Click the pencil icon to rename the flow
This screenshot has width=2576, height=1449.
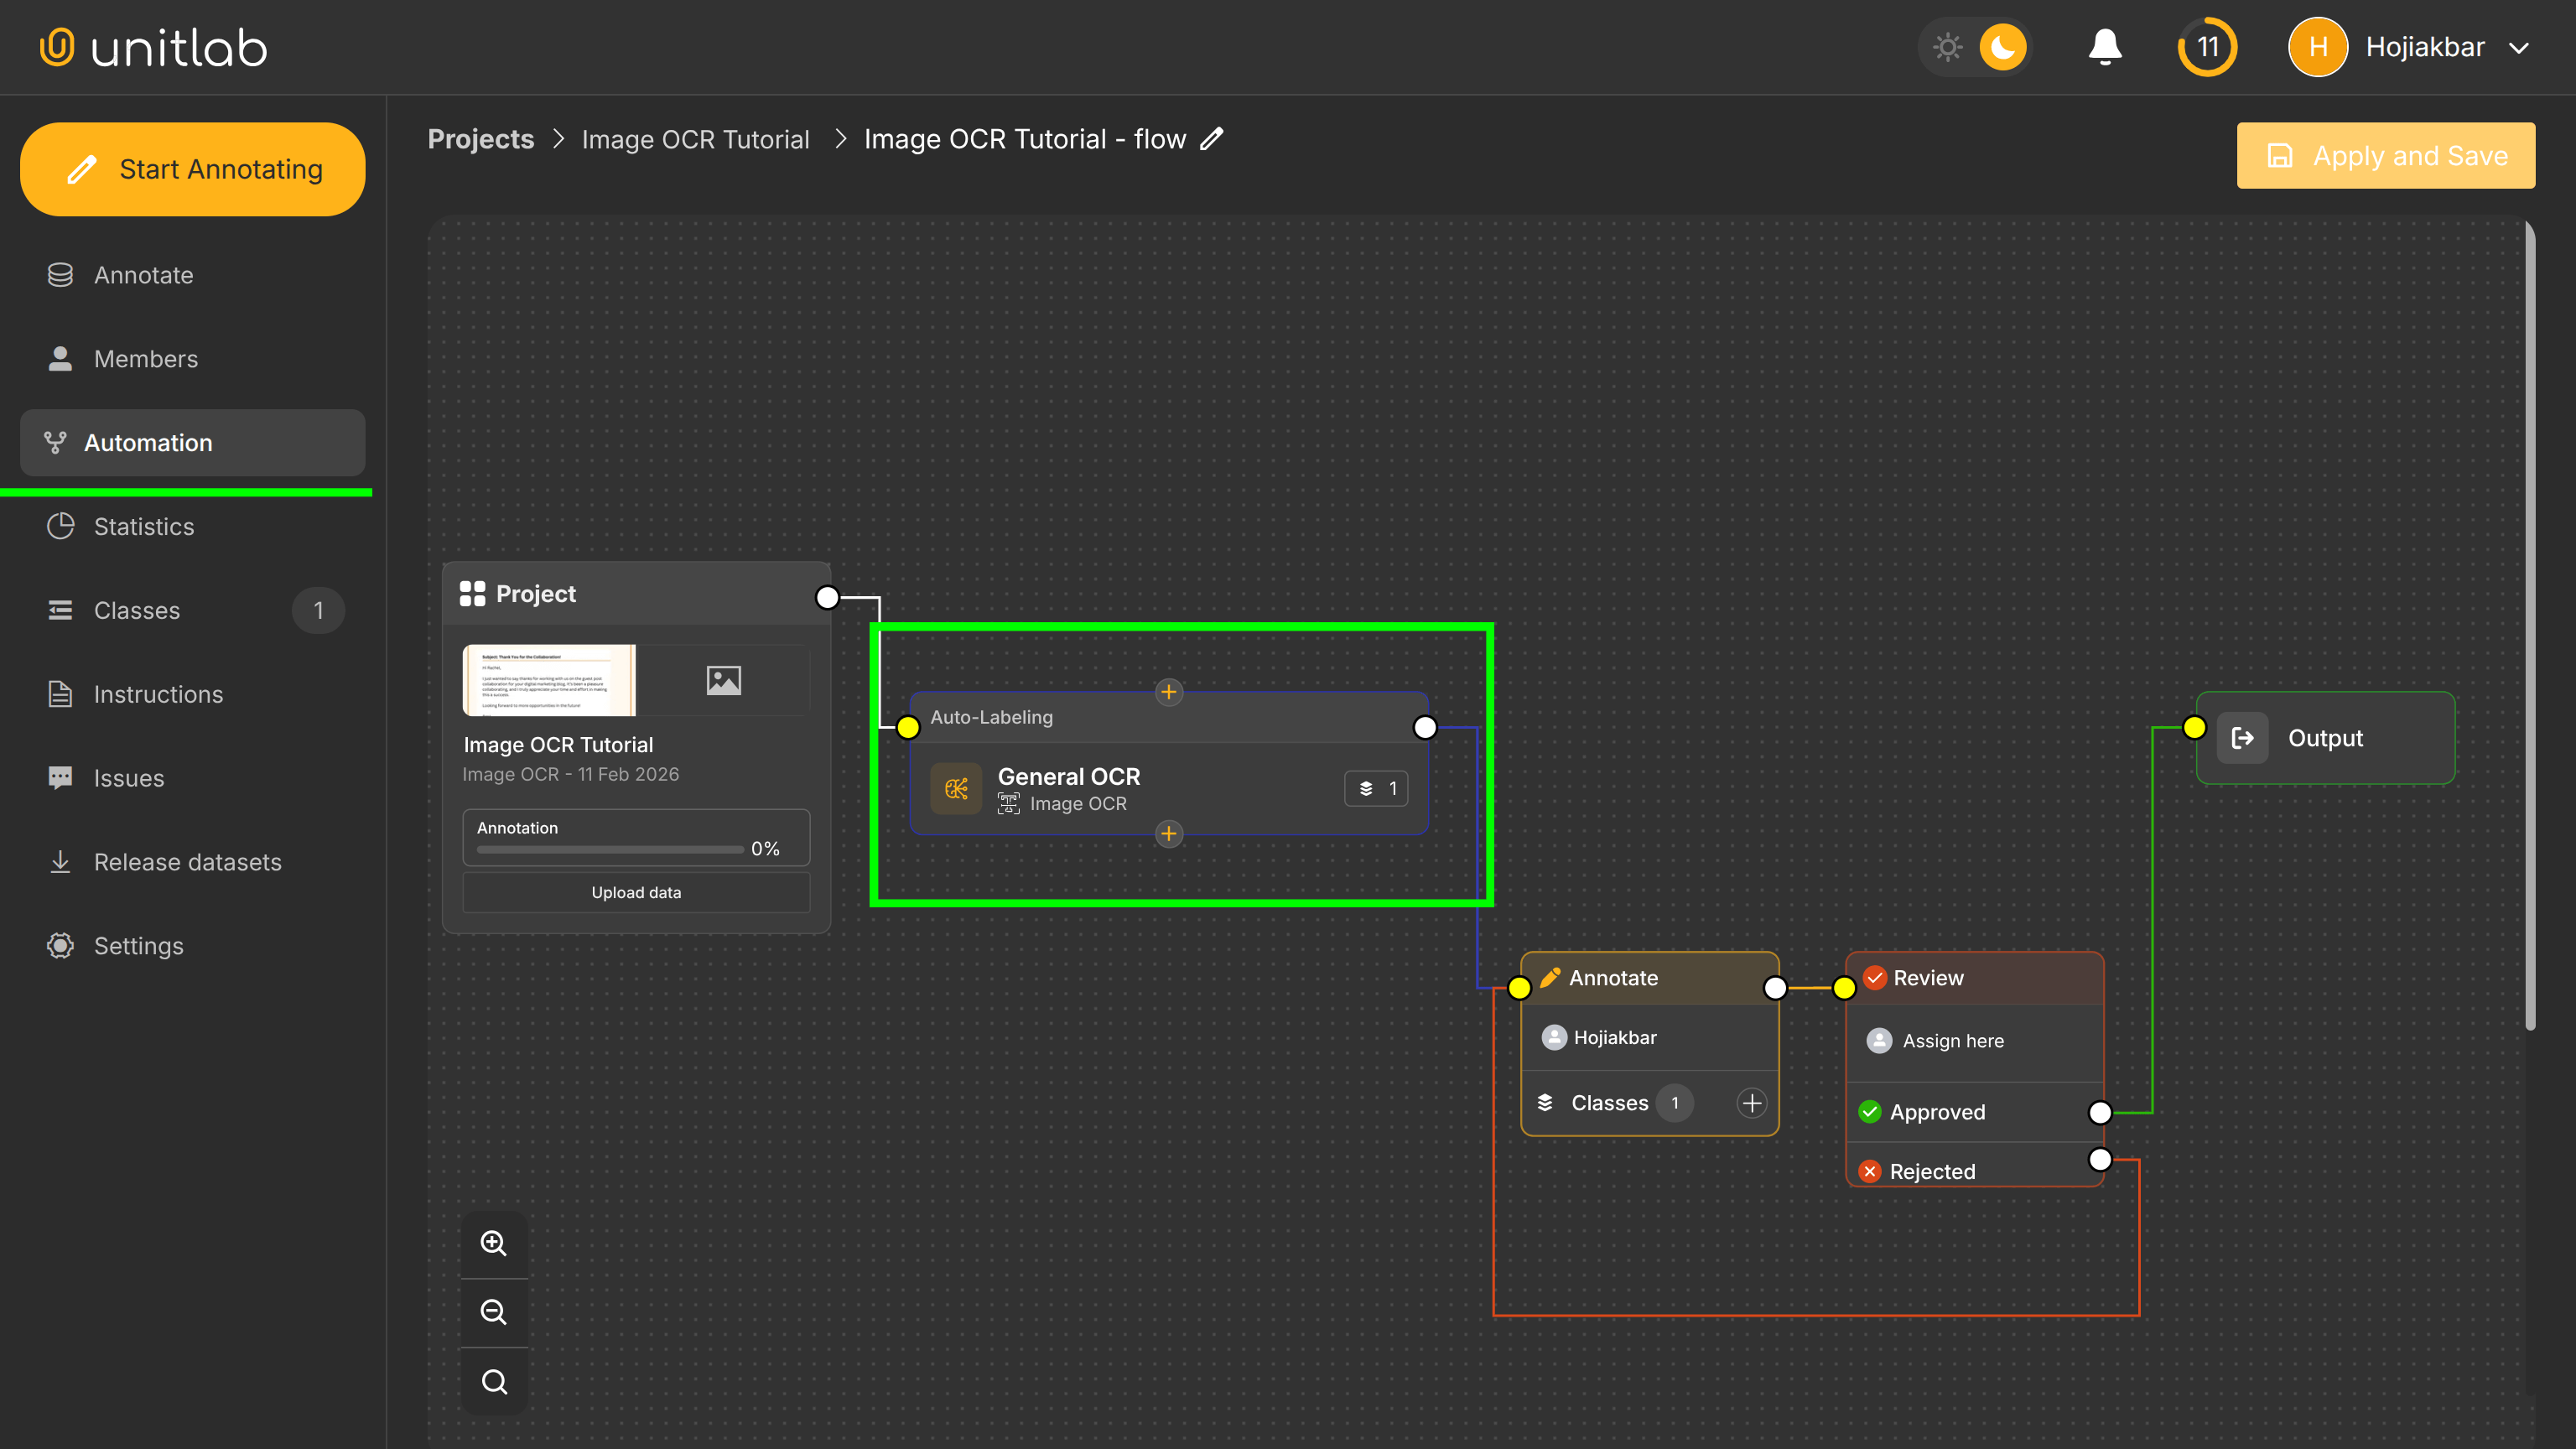(x=1211, y=139)
